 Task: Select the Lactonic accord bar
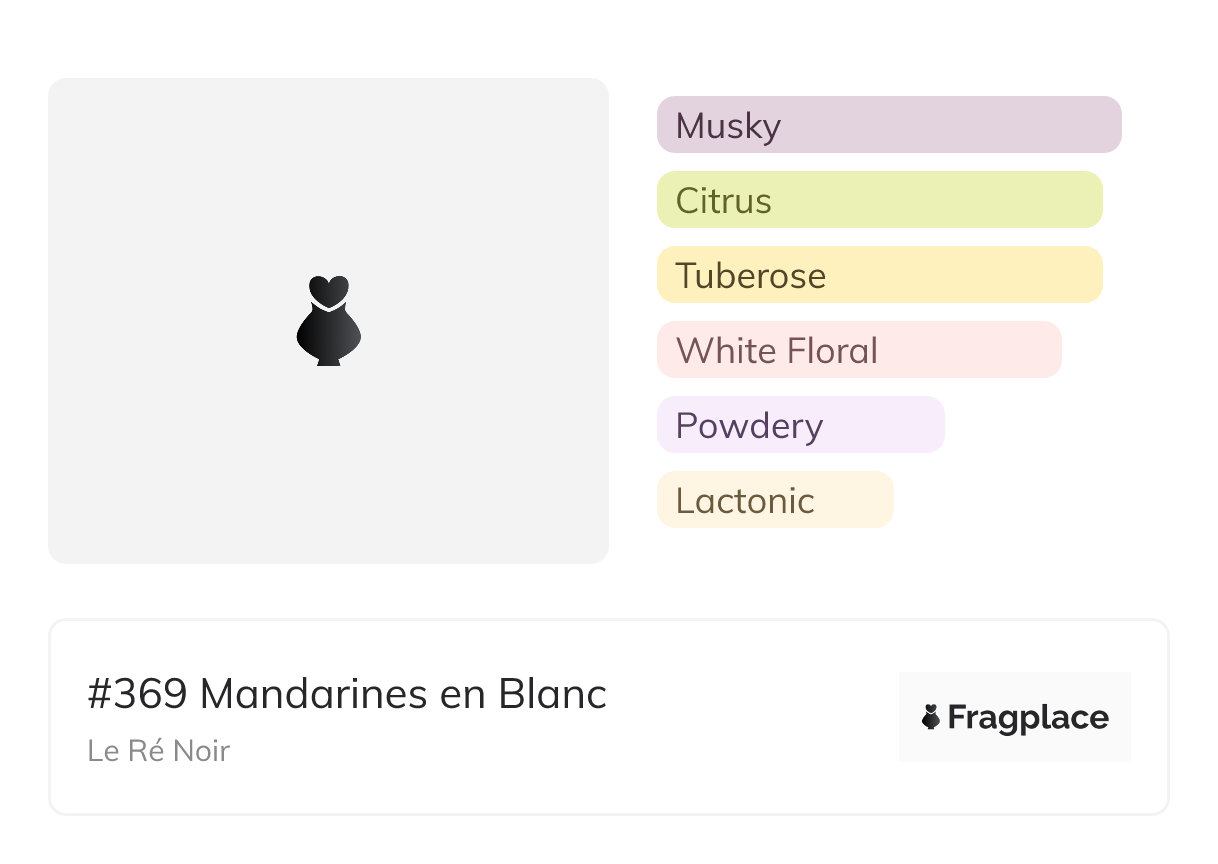tap(774, 500)
